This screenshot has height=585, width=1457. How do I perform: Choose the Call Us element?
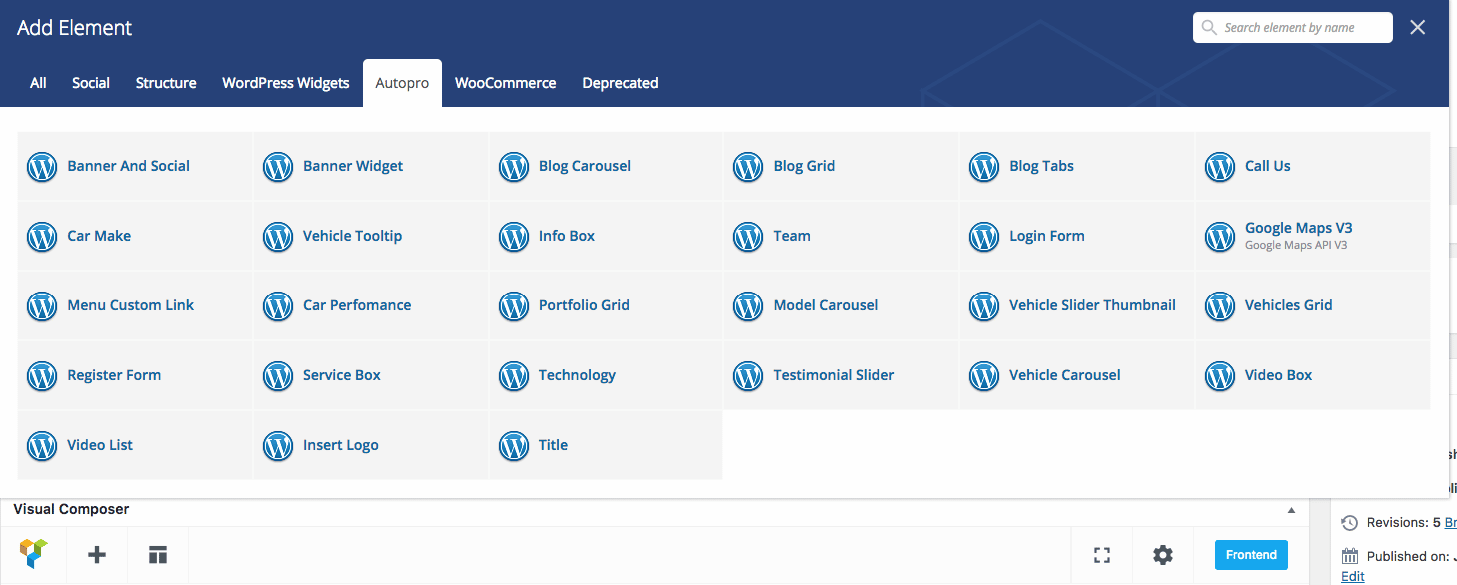[x=1313, y=166]
